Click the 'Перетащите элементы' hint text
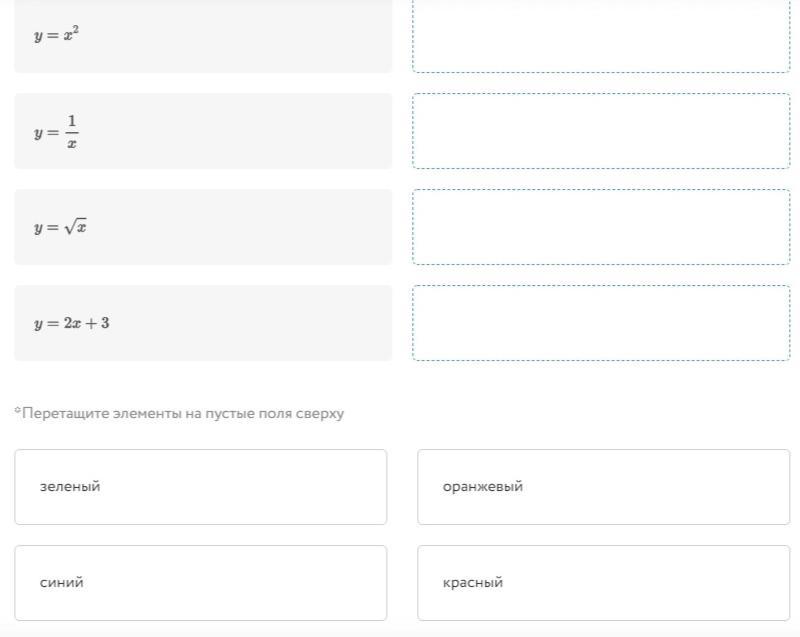The image size is (800, 637). coord(179,413)
